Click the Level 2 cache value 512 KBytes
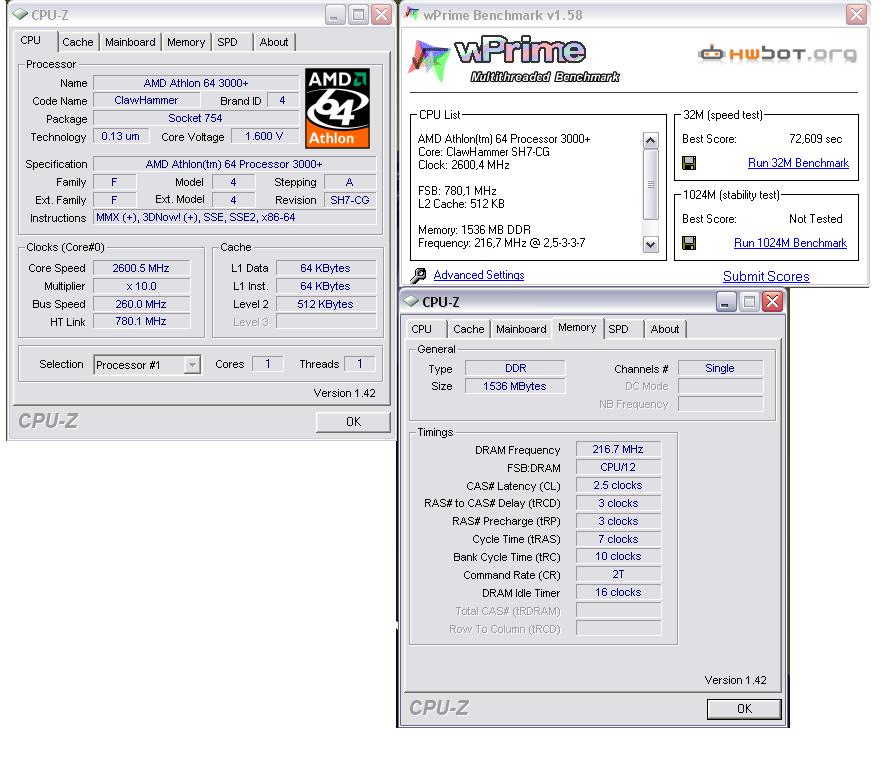The height and width of the screenshot is (771, 882). click(326, 304)
